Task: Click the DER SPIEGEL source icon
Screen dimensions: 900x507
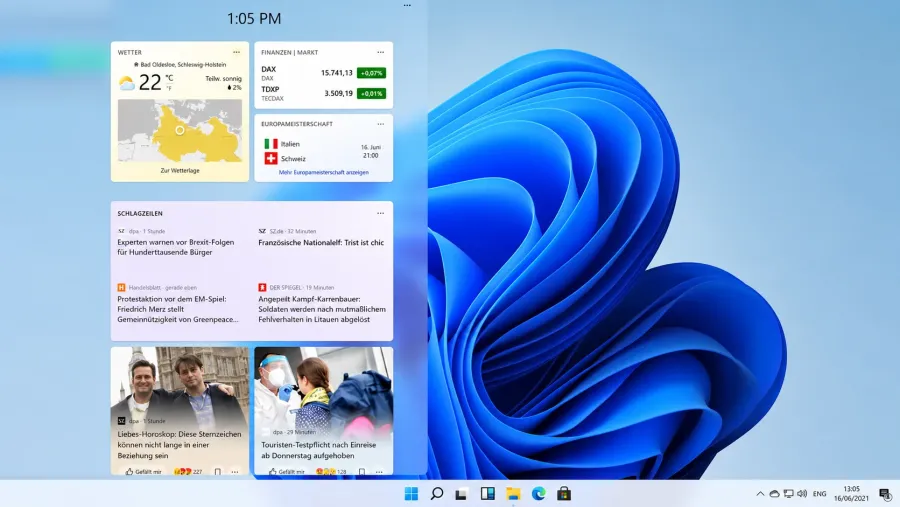Action: (x=262, y=287)
